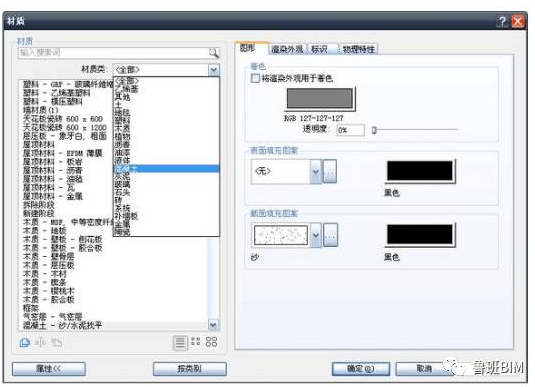Open the section fill pattern 砂 dropdown

click(x=316, y=235)
